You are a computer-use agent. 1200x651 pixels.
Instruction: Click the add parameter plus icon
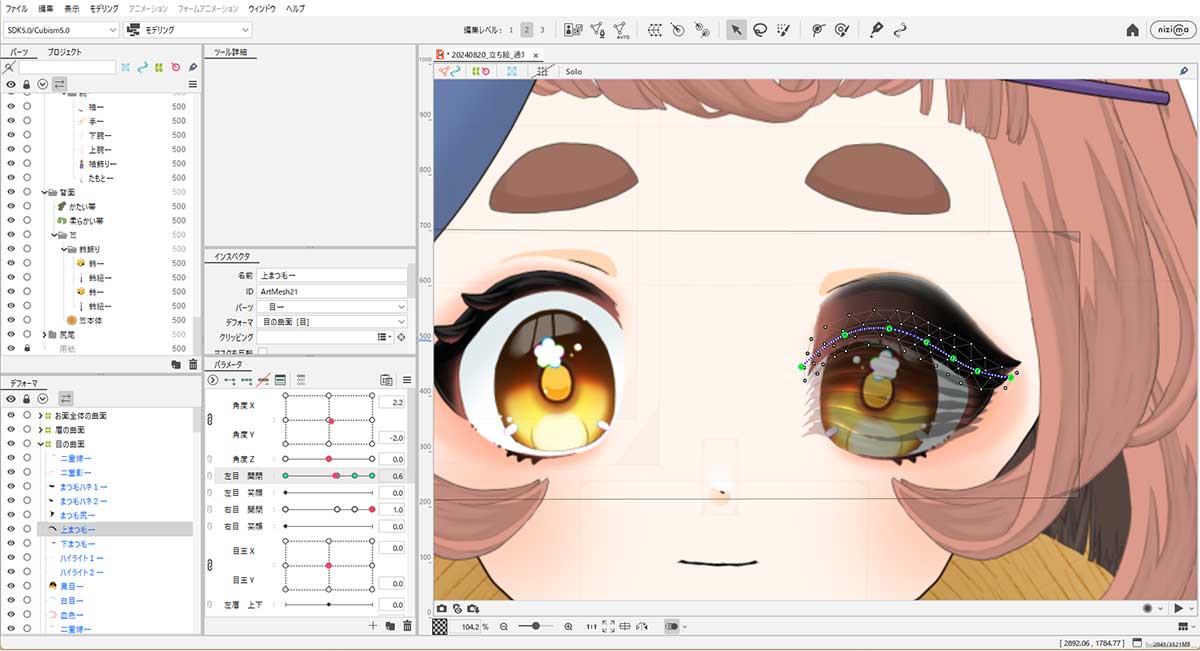(x=373, y=625)
